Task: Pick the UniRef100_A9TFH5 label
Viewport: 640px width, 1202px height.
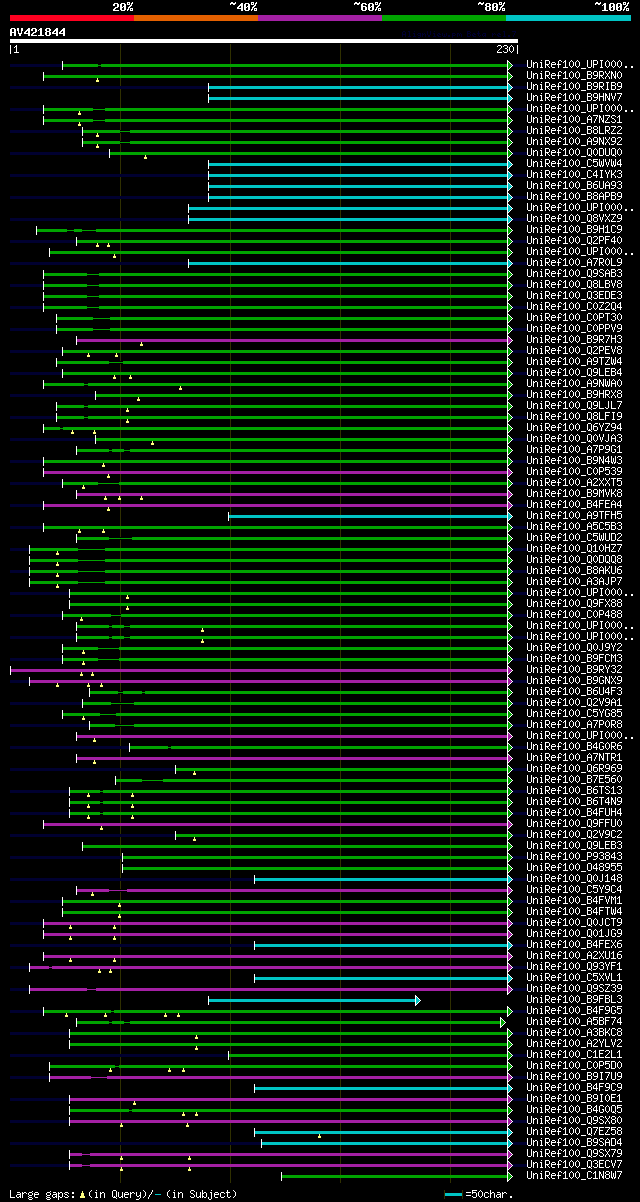Action: pos(575,515)
